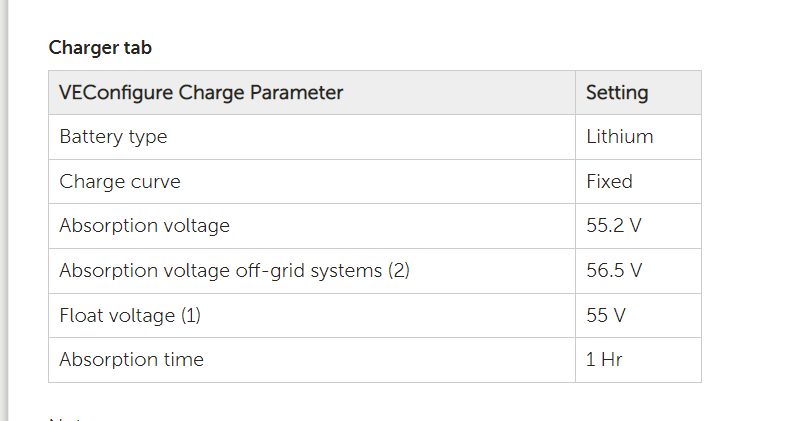789x421 pixels.
Task: Click the 55 V value
Action: pos(606,316)
